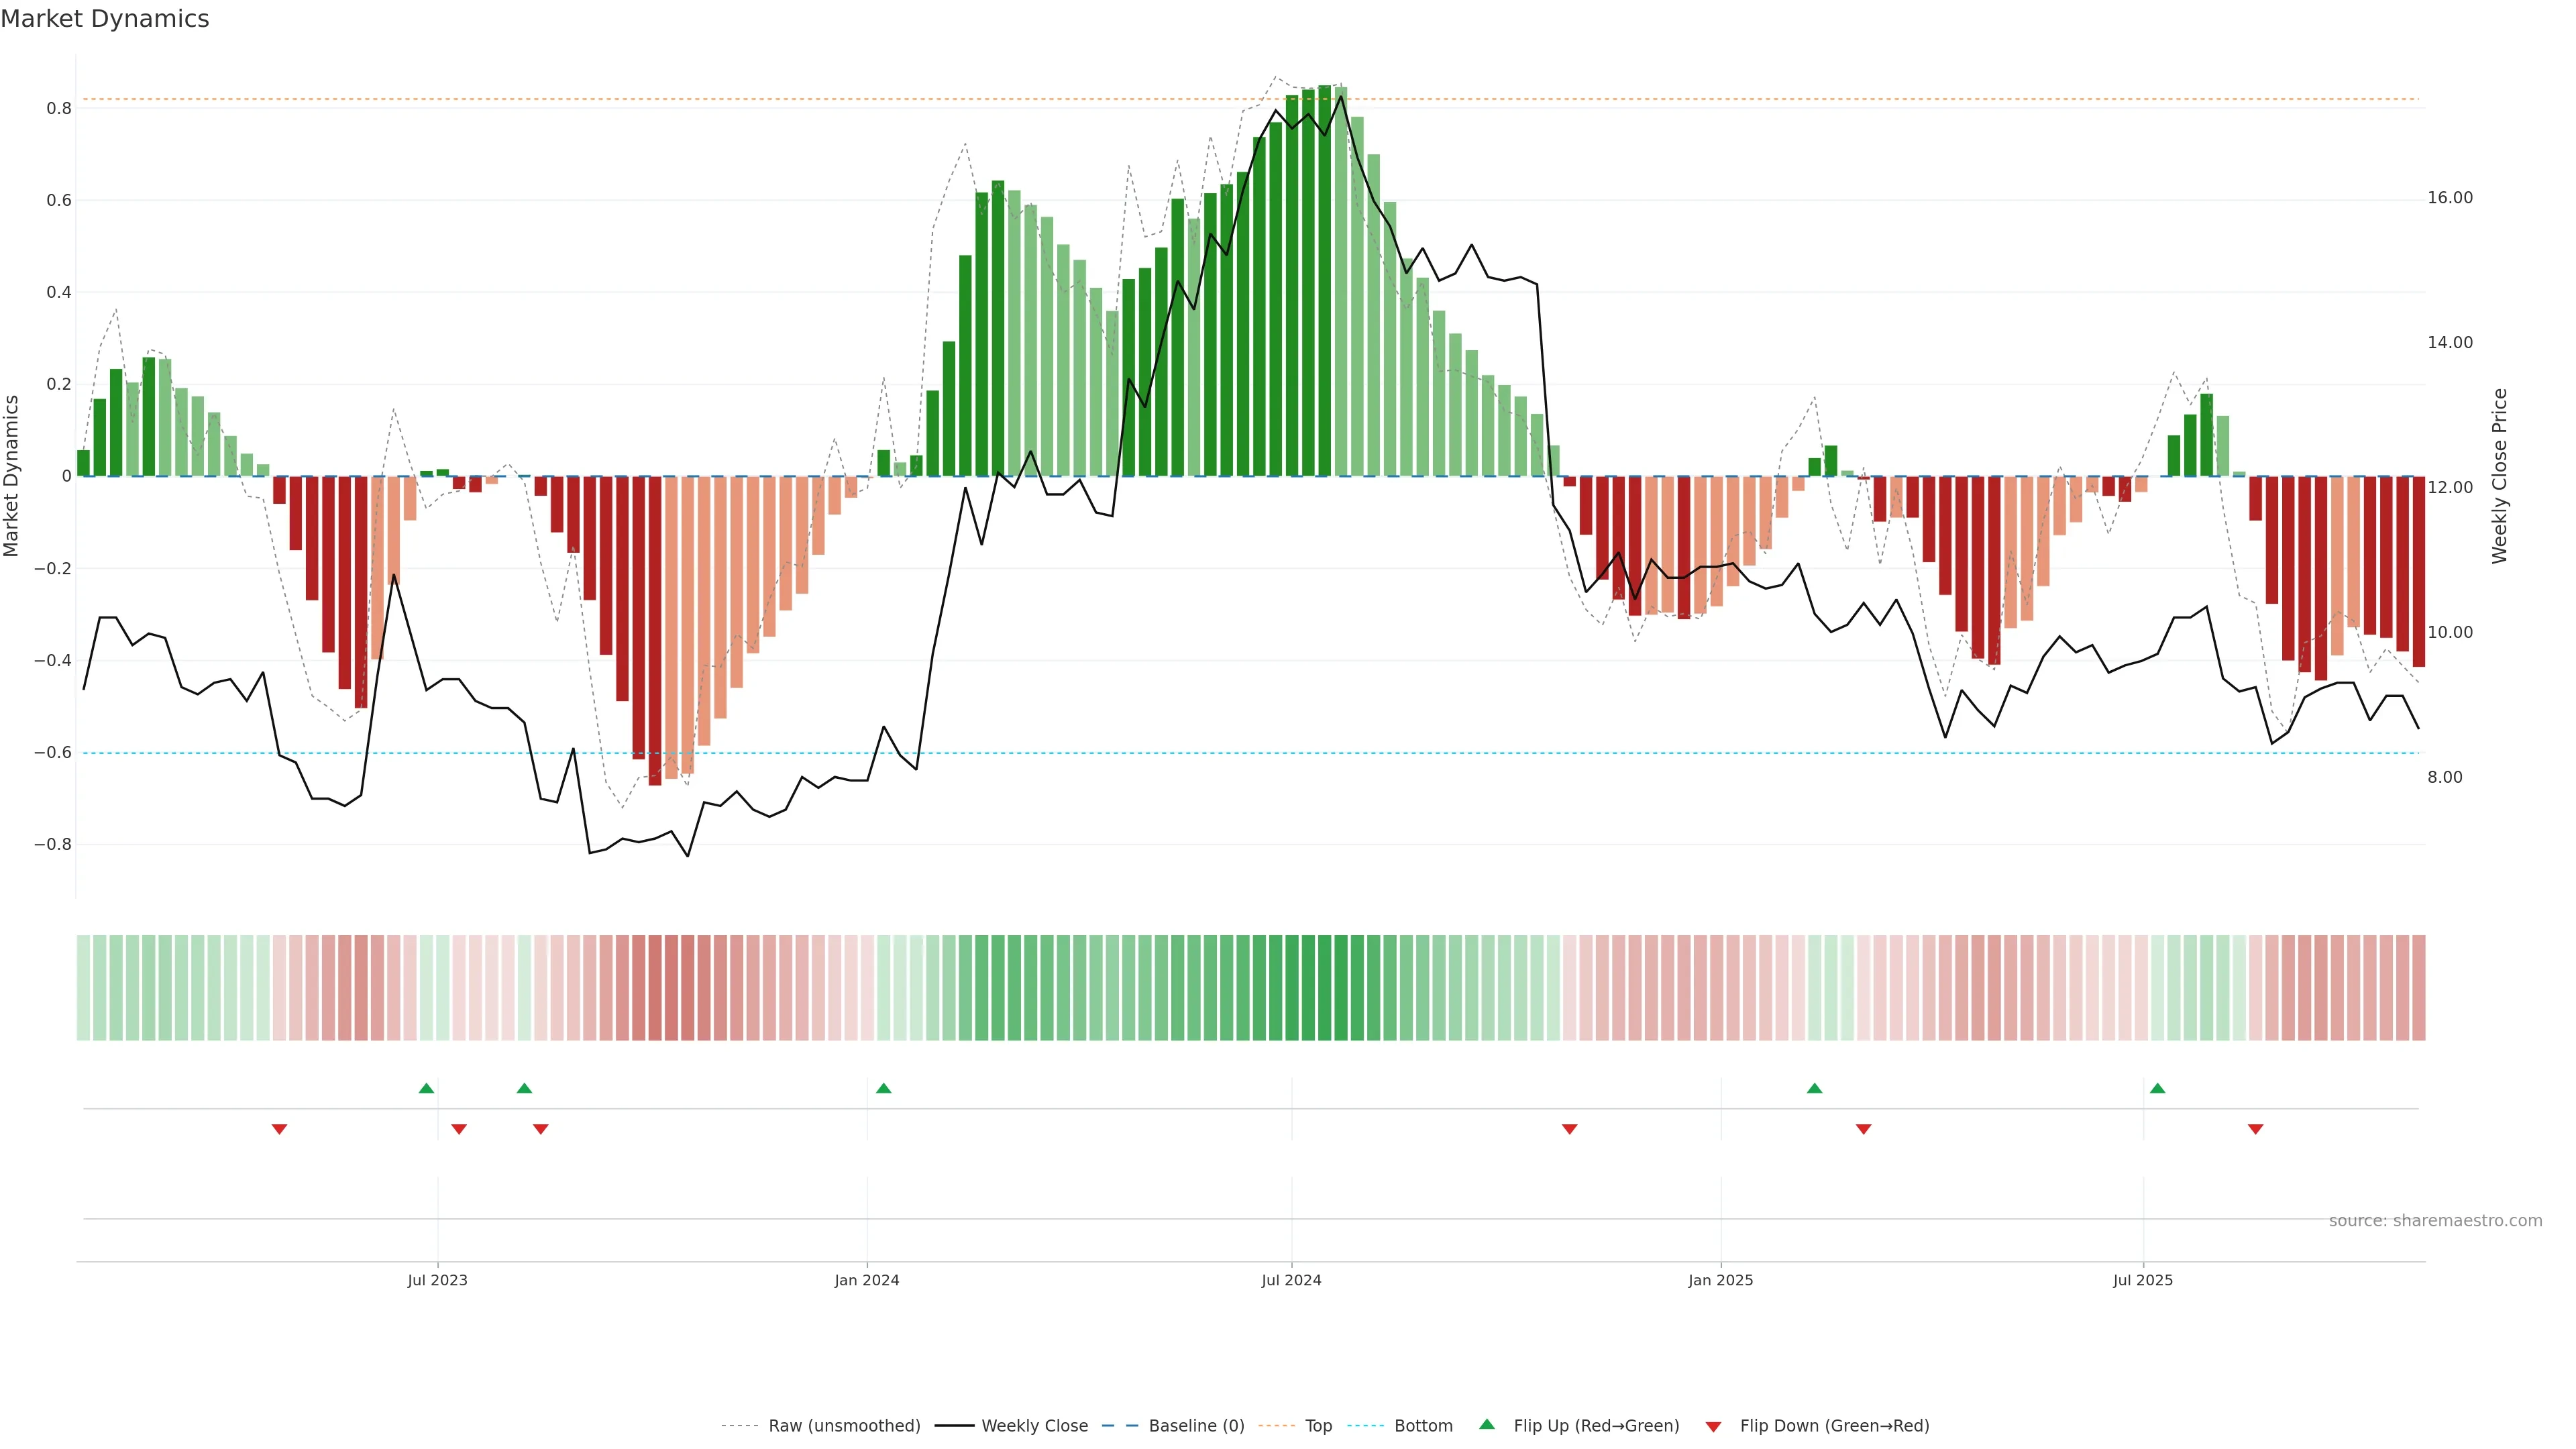Hide the Top threshold line via legend
Screen dimensions: 2576x1449
[1318, 1426]
